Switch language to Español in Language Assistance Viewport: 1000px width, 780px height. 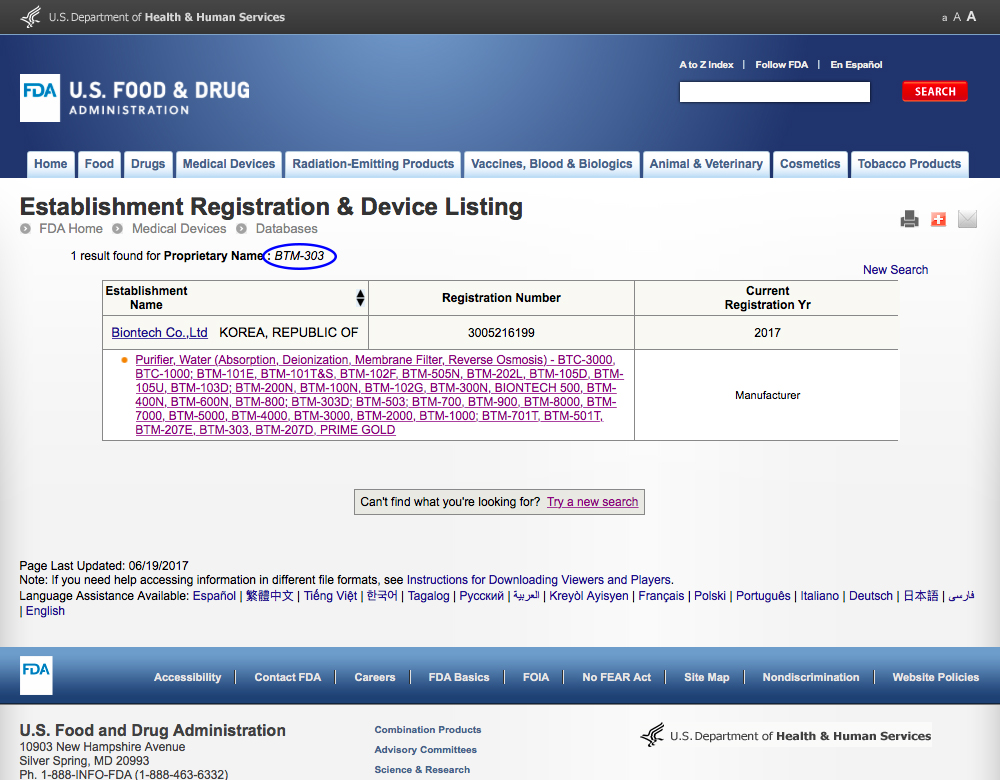214,596
